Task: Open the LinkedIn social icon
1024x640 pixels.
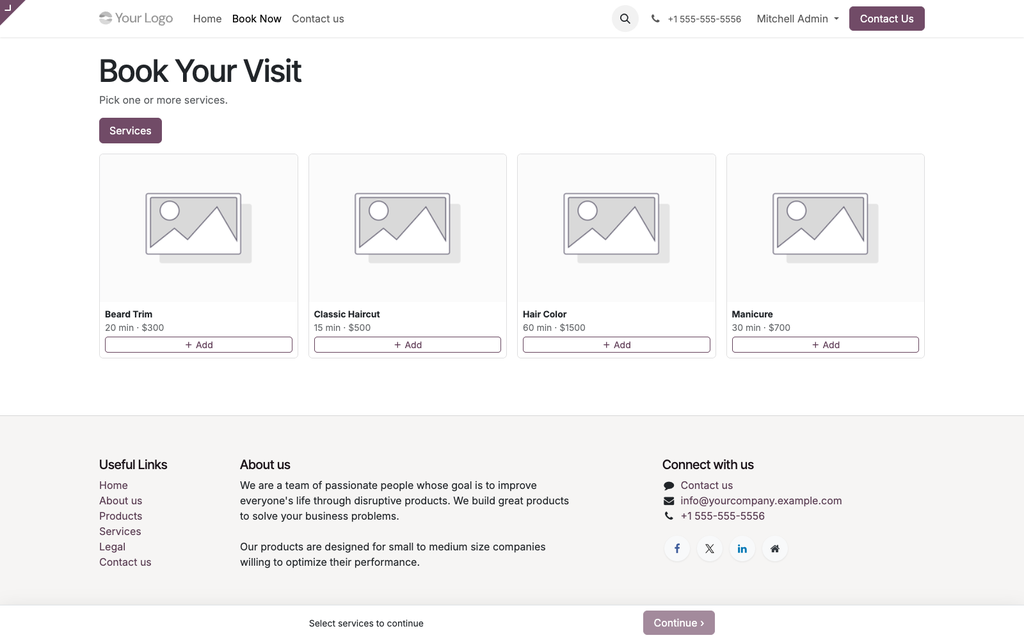Action: coord(742,549)
